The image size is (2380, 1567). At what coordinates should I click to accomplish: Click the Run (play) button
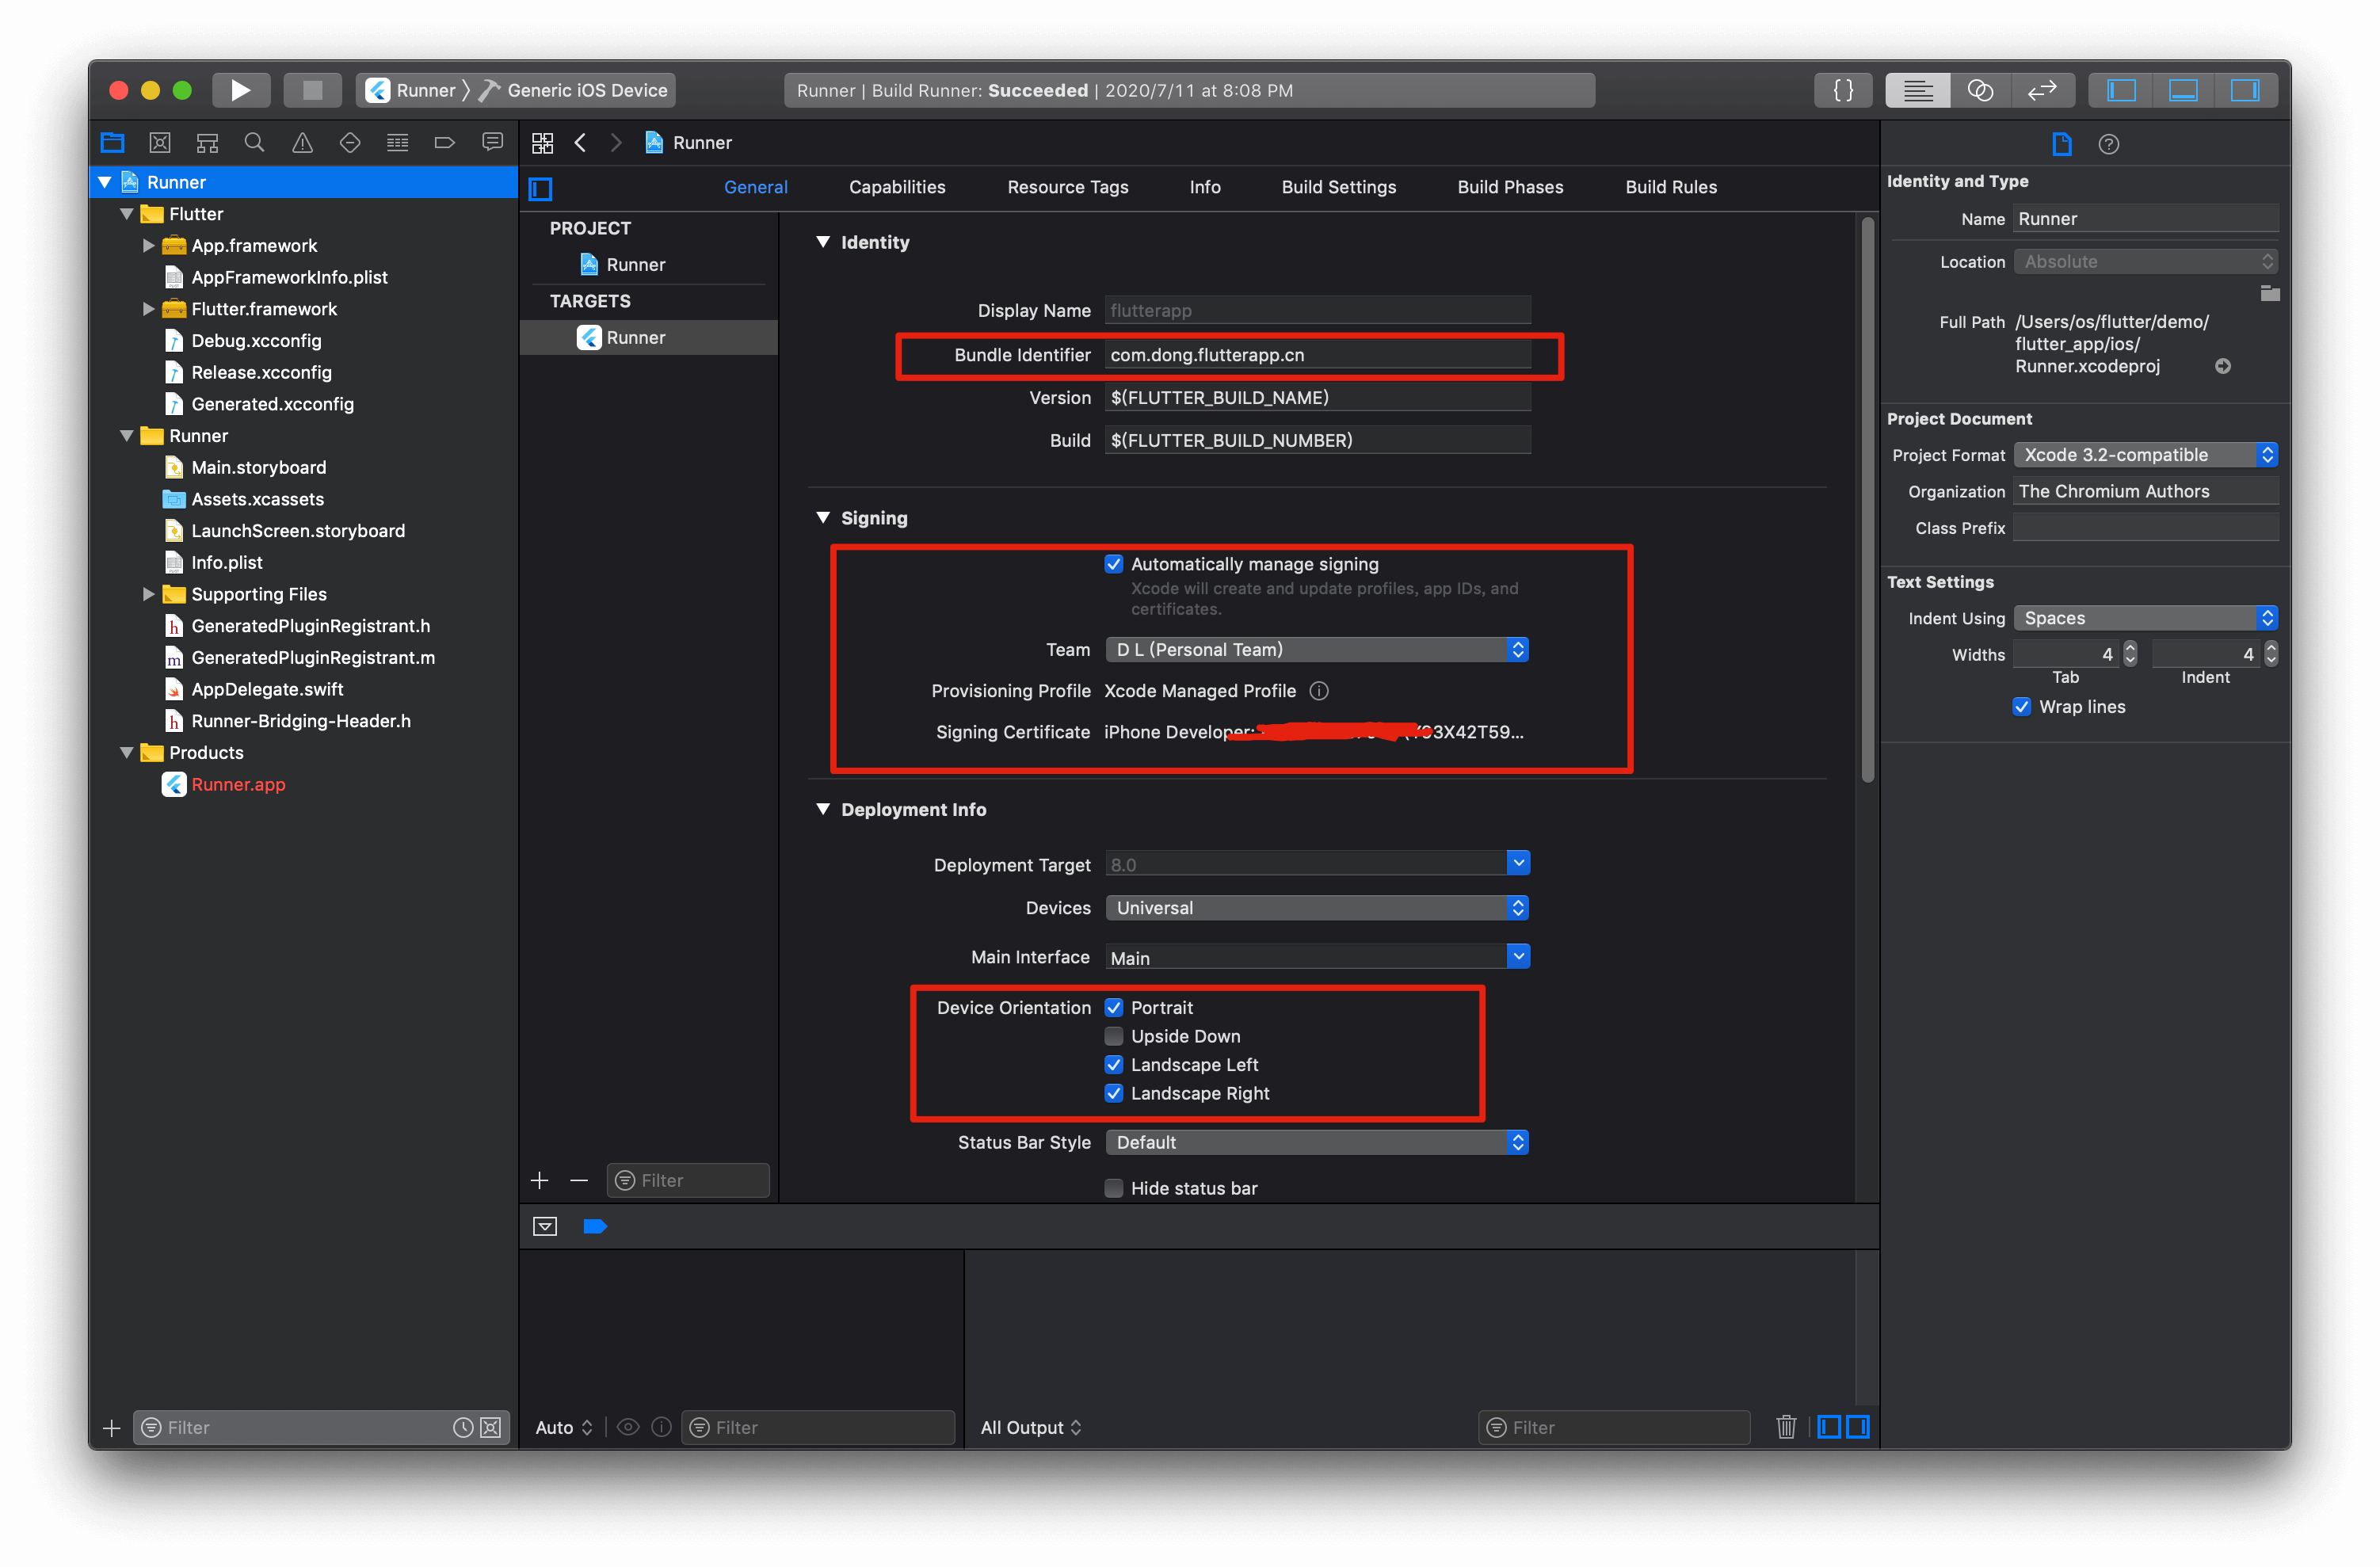(240, 90)
